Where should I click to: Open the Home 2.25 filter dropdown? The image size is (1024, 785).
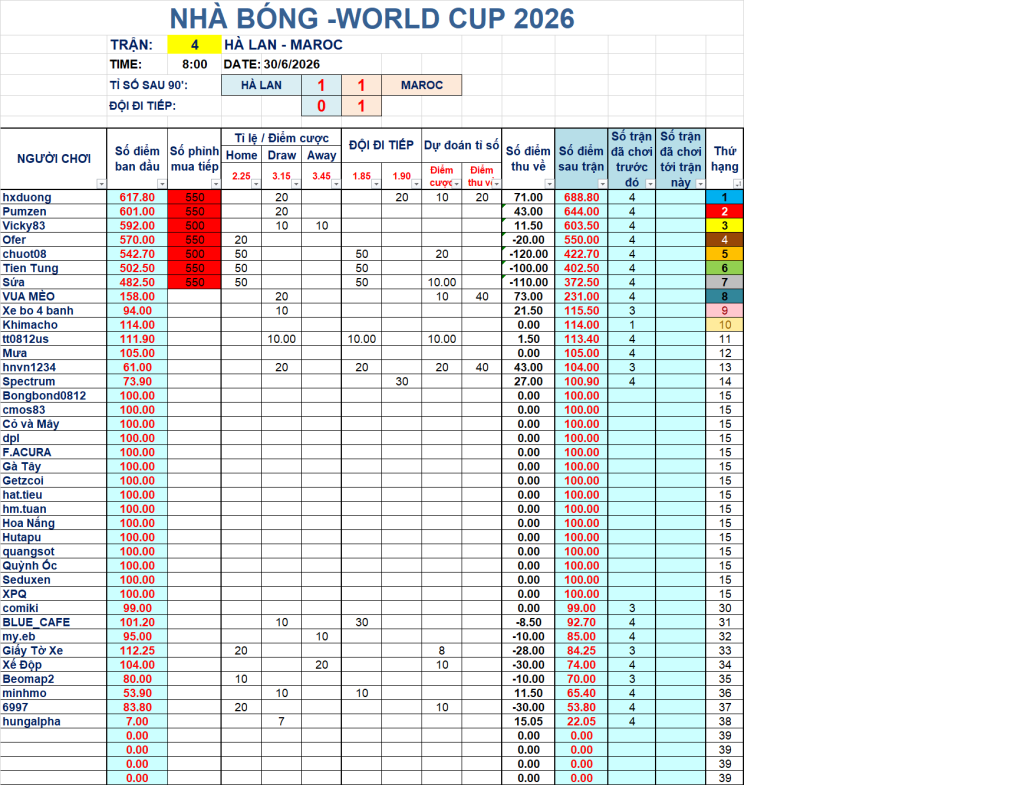256,184
